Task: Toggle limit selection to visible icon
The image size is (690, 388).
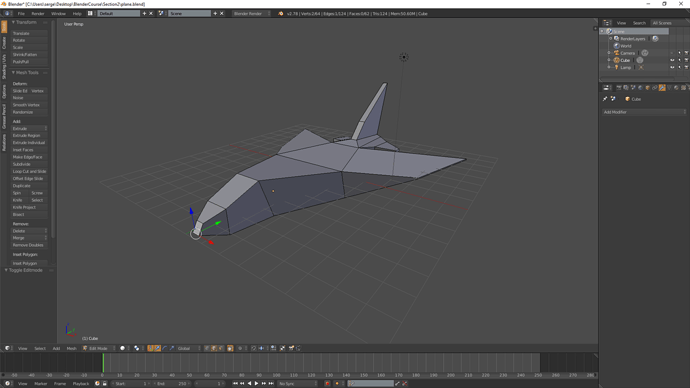Action: click(229, 348)
